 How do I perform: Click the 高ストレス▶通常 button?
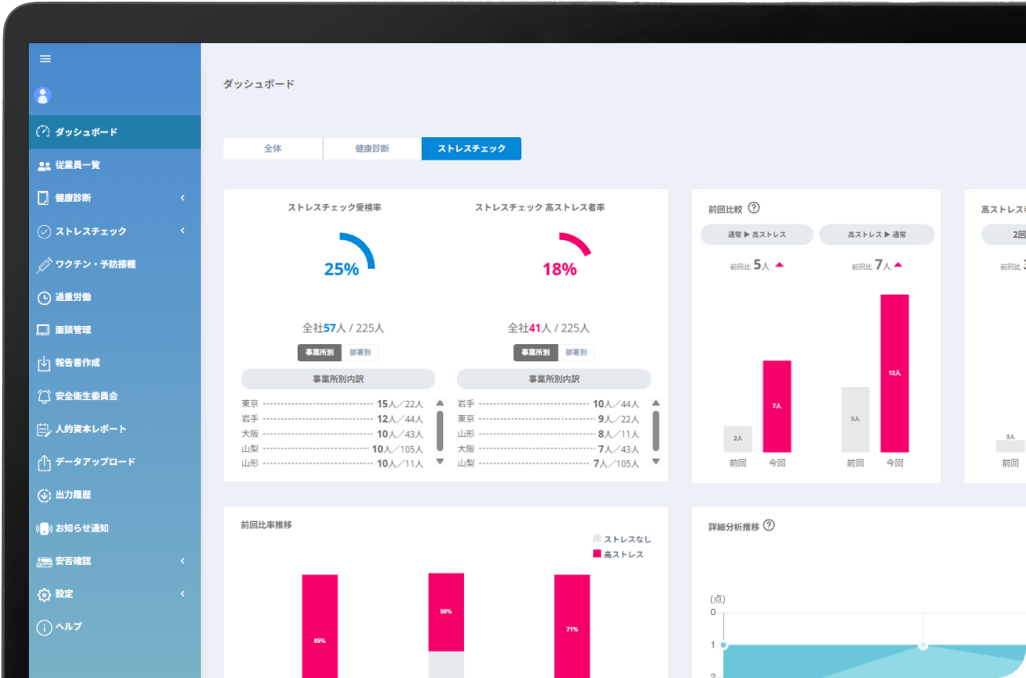tap(877, 235)
